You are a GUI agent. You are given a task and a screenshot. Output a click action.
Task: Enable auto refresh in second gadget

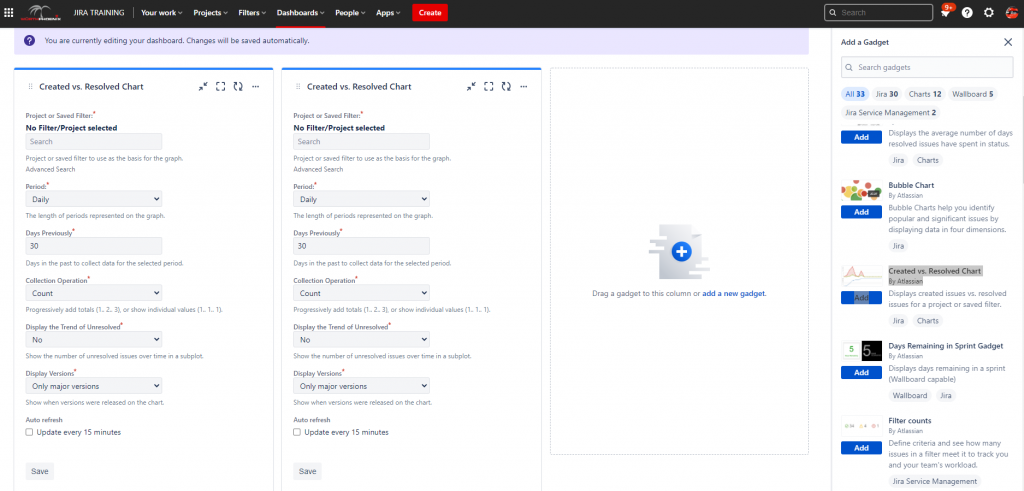(x=296, y=432)
